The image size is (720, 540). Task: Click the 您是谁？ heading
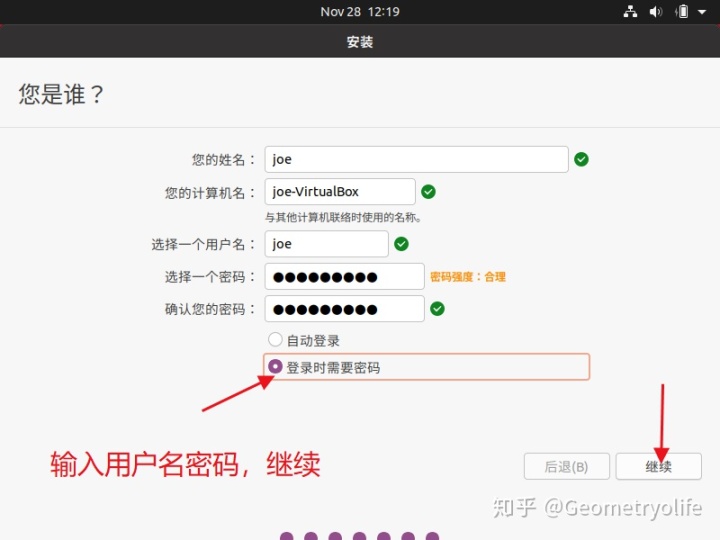click(x=61, y=95)
